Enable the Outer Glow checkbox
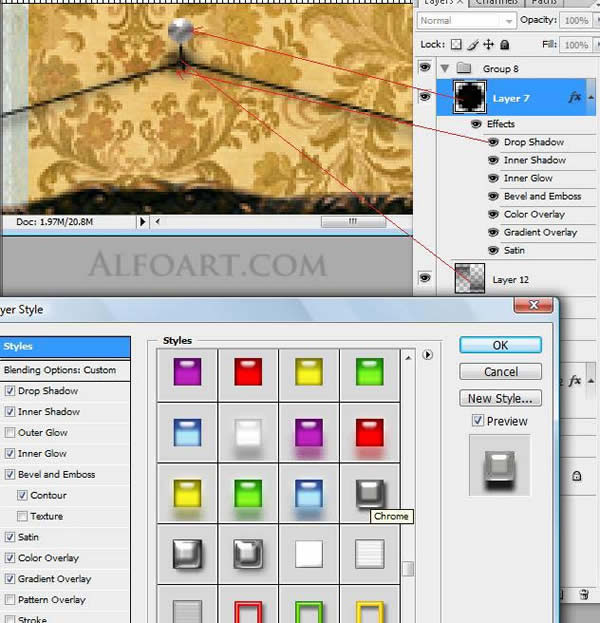Viewport: 600px width, 623px height. [10, 433]
